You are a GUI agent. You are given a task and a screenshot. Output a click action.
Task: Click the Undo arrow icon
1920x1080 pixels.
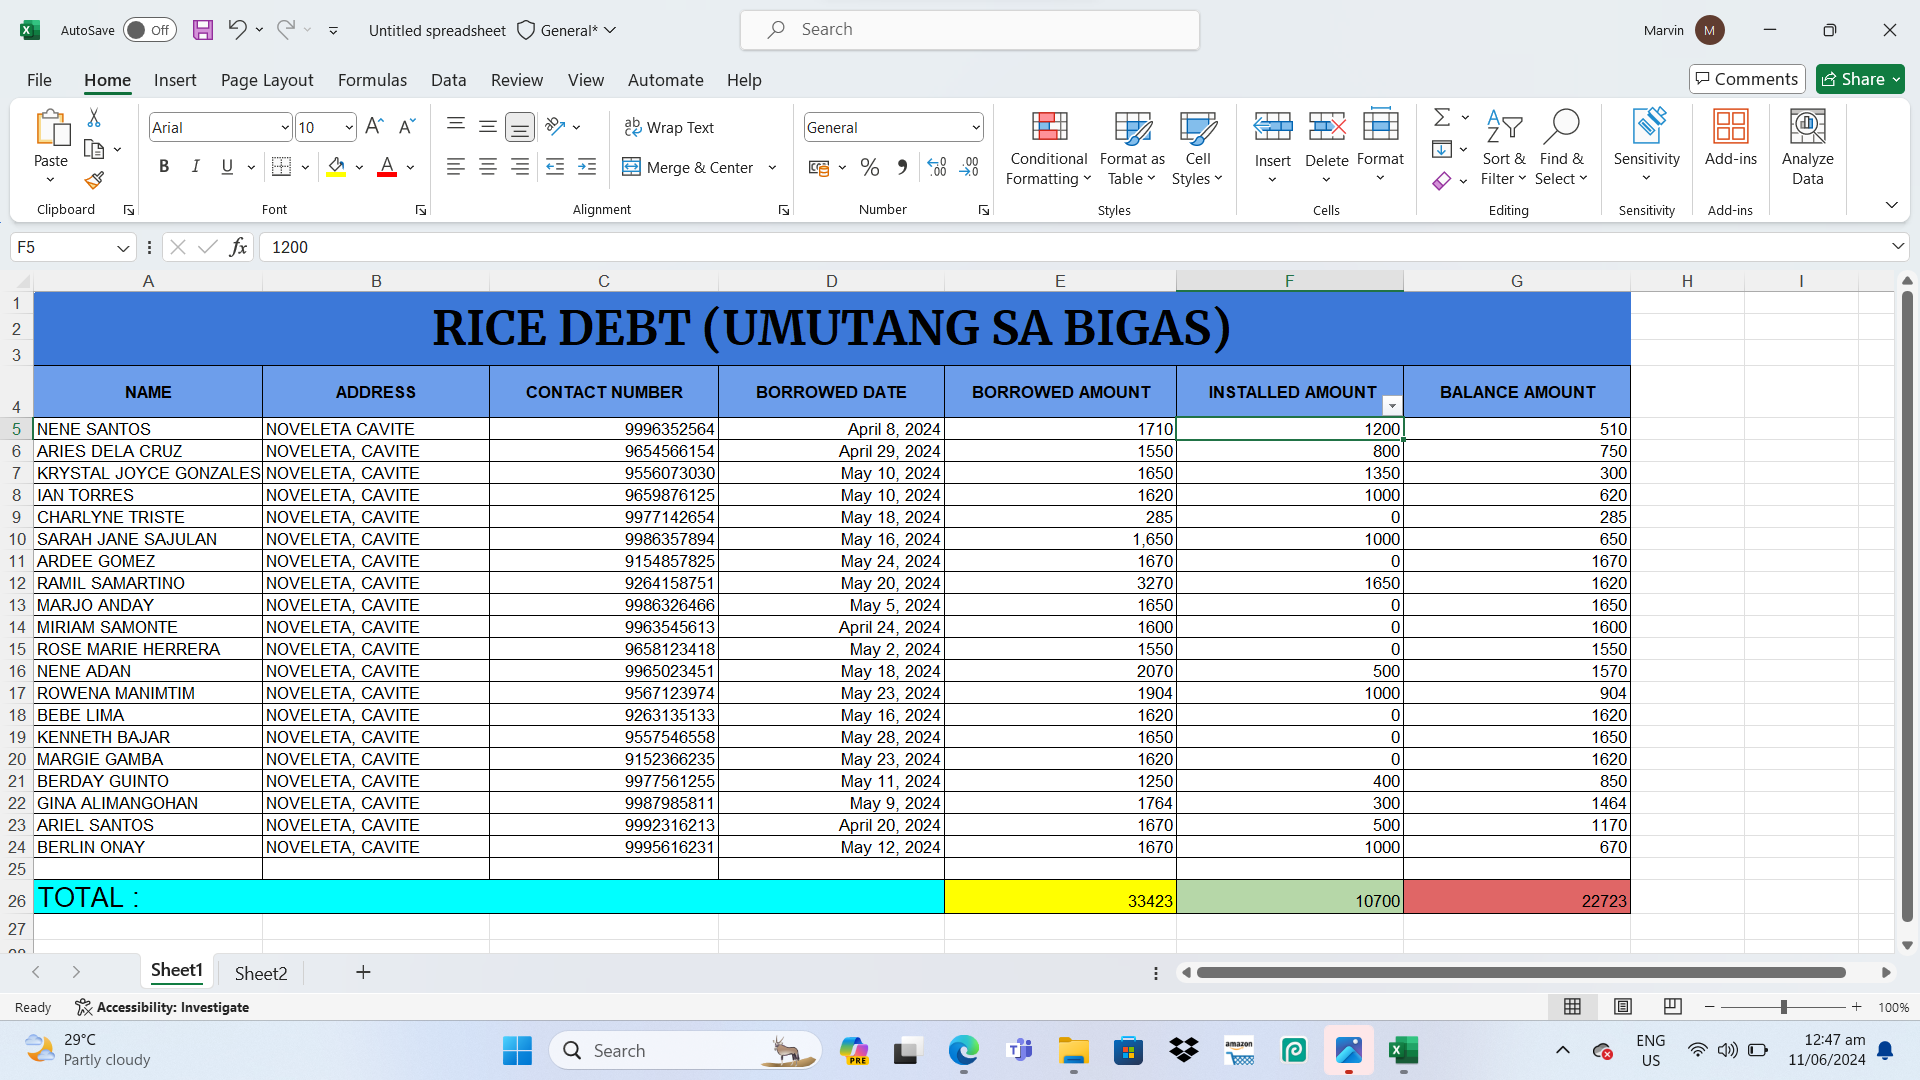pyautogui.click(x=237, y=29)
